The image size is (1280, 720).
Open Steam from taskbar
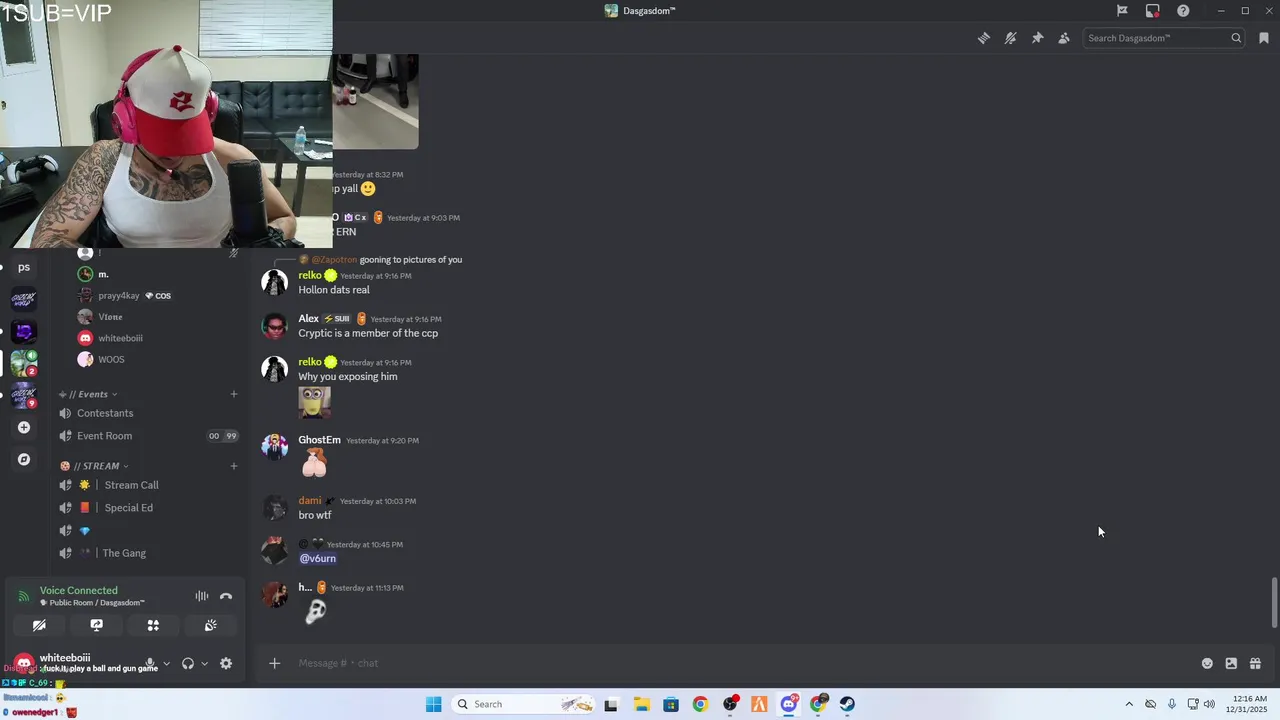click(x=847, y=704)
